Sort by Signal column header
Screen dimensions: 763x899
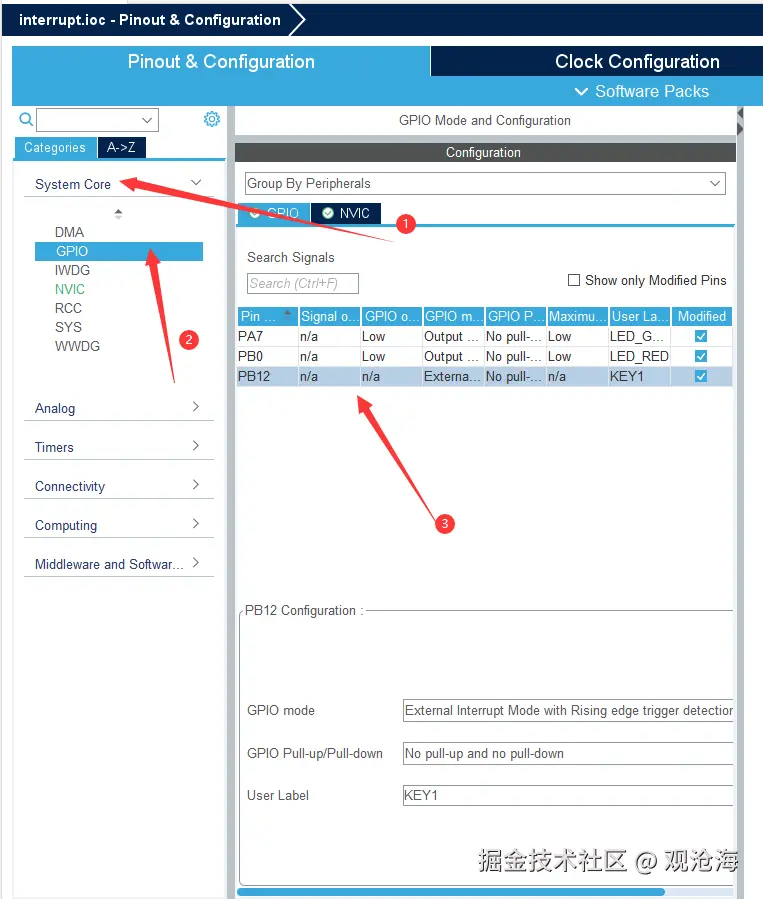coord(330,316)
